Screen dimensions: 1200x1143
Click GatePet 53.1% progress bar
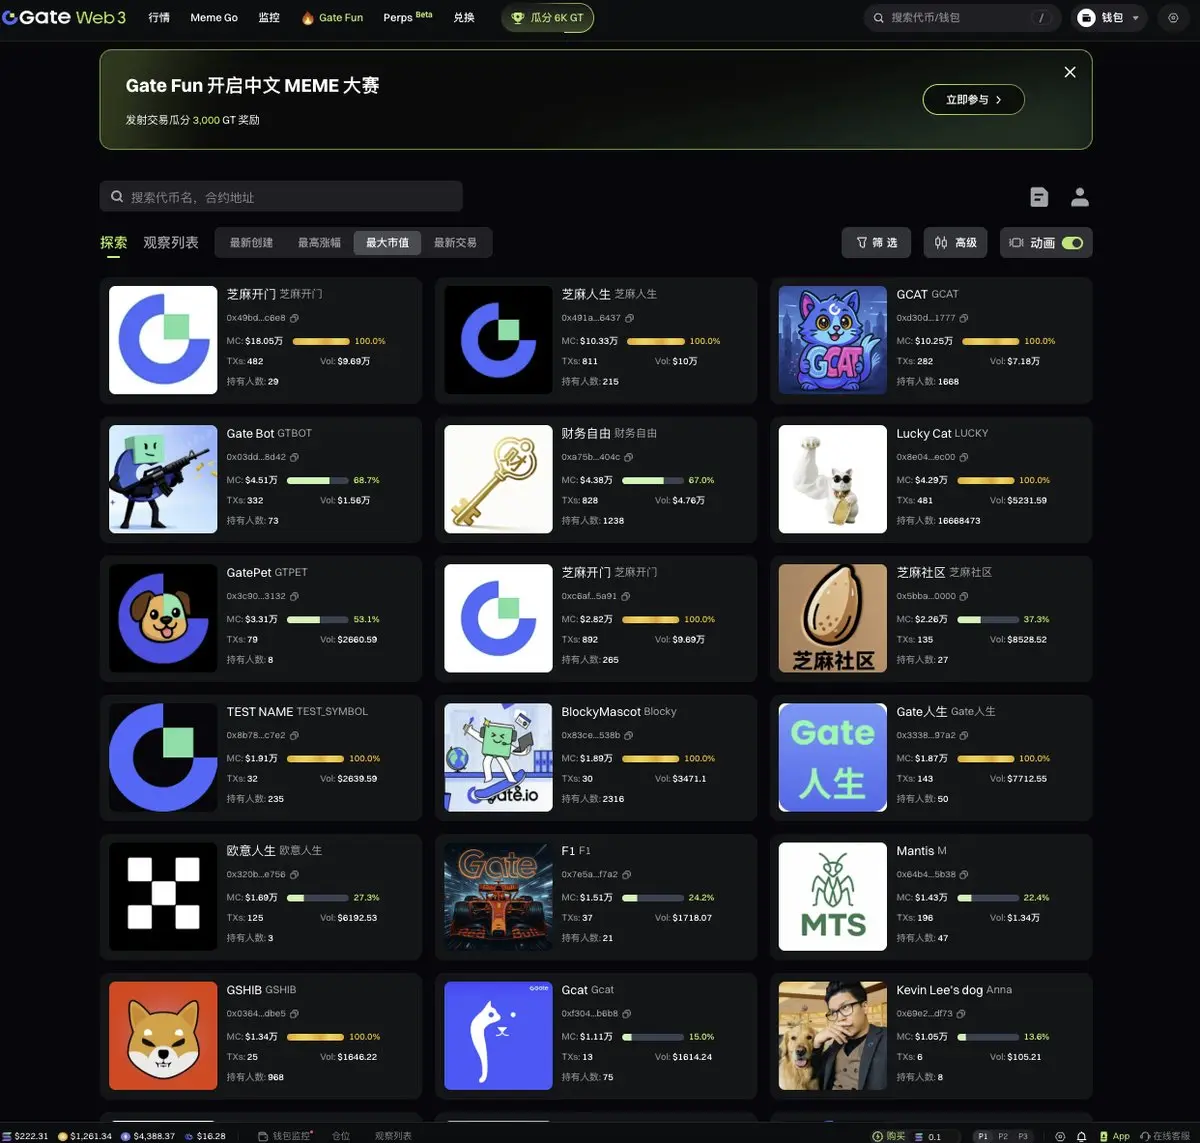click(318, 619)
